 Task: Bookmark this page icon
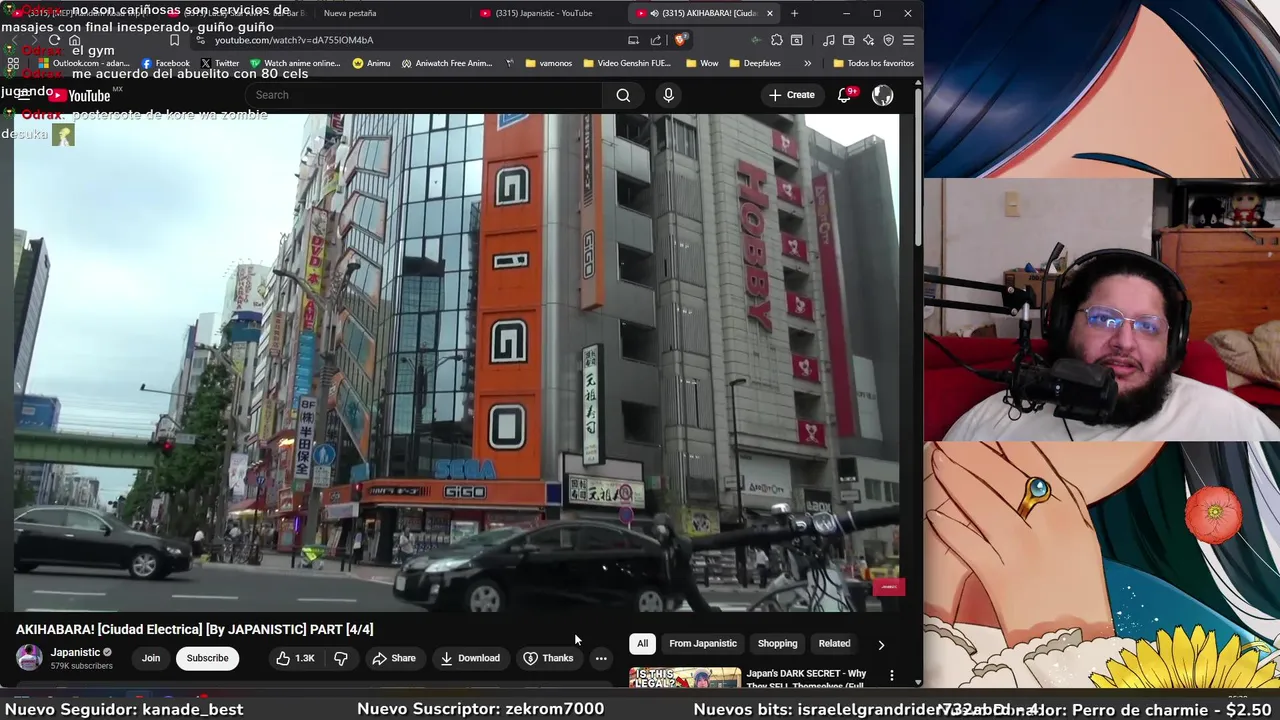click(x=174, y=40)
